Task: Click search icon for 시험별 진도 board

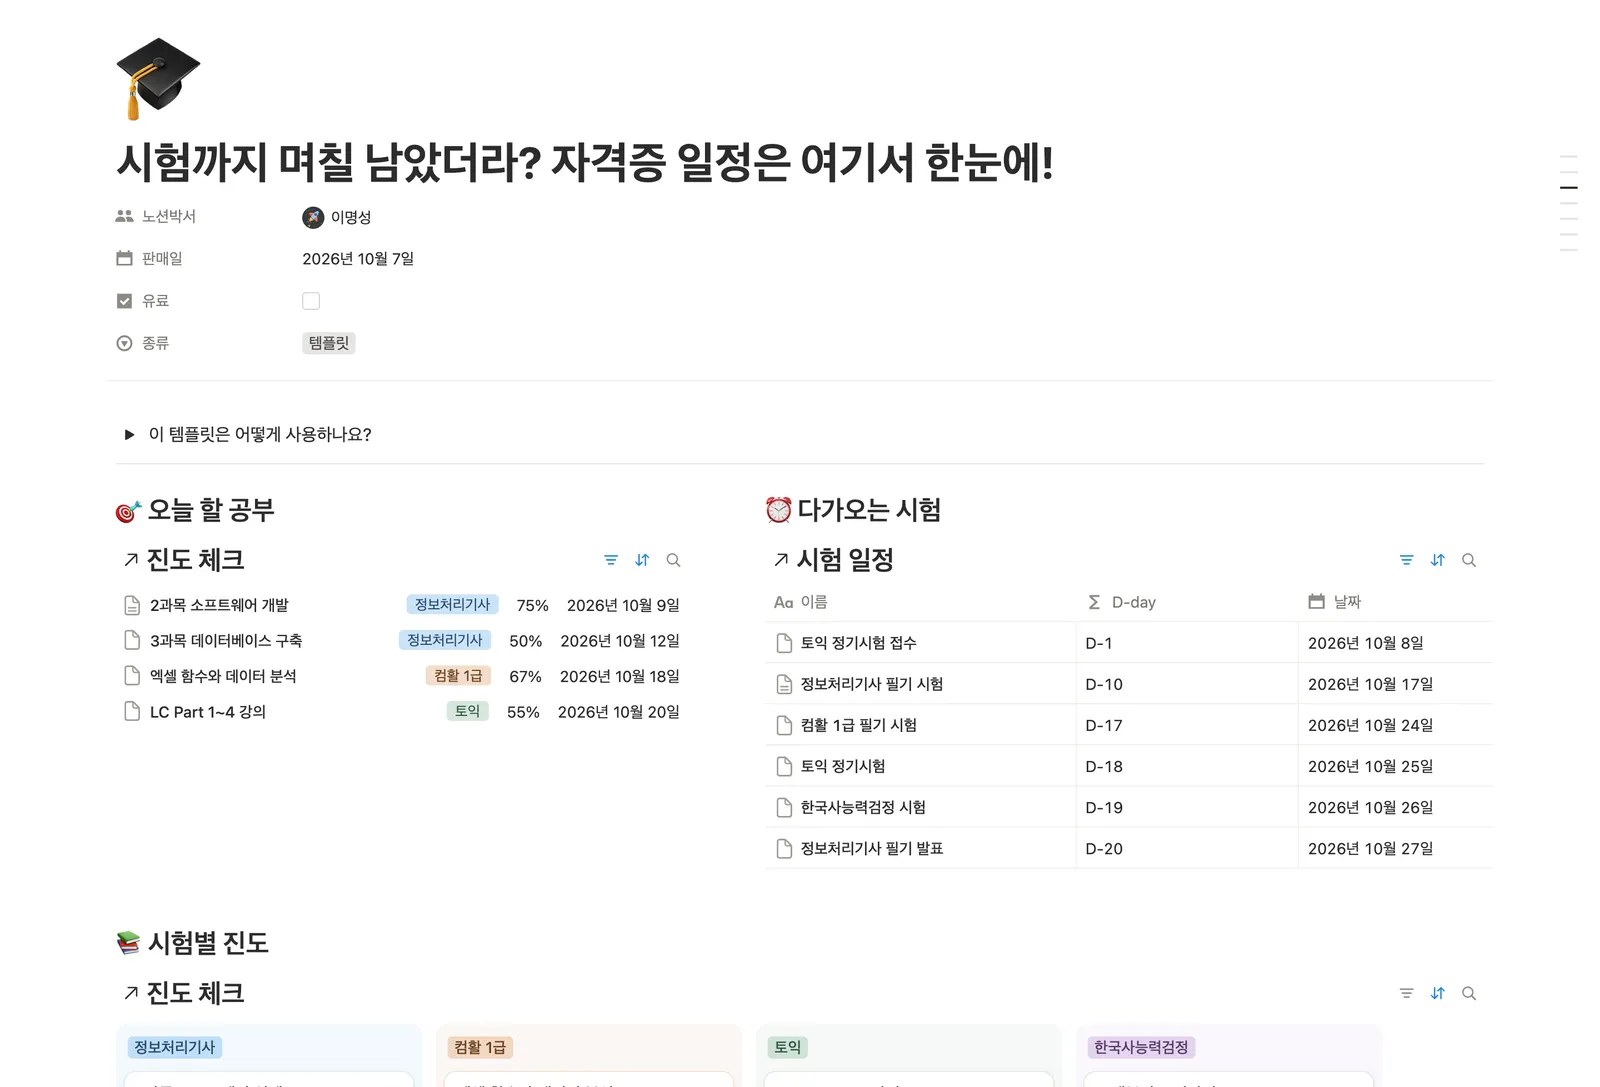Action: (x=1468, y=993)
